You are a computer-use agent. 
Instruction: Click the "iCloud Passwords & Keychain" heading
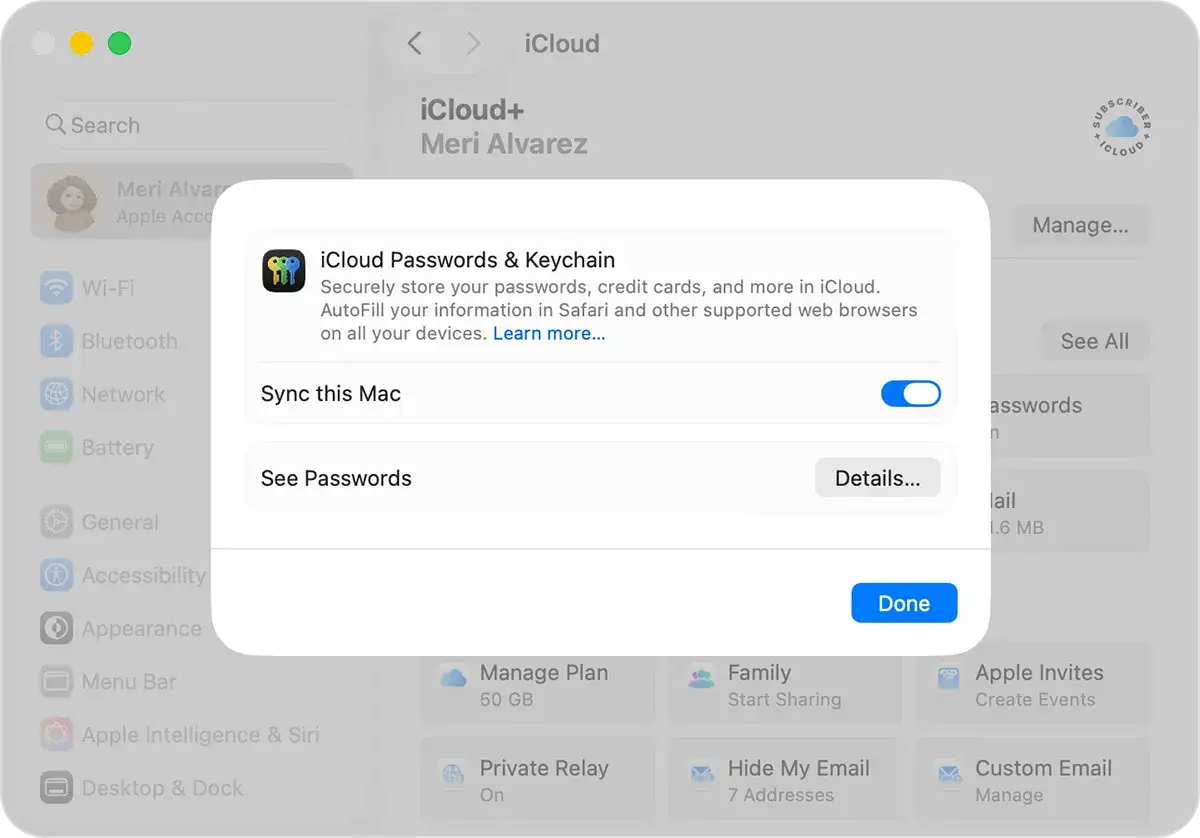click(x=468, y=260)
